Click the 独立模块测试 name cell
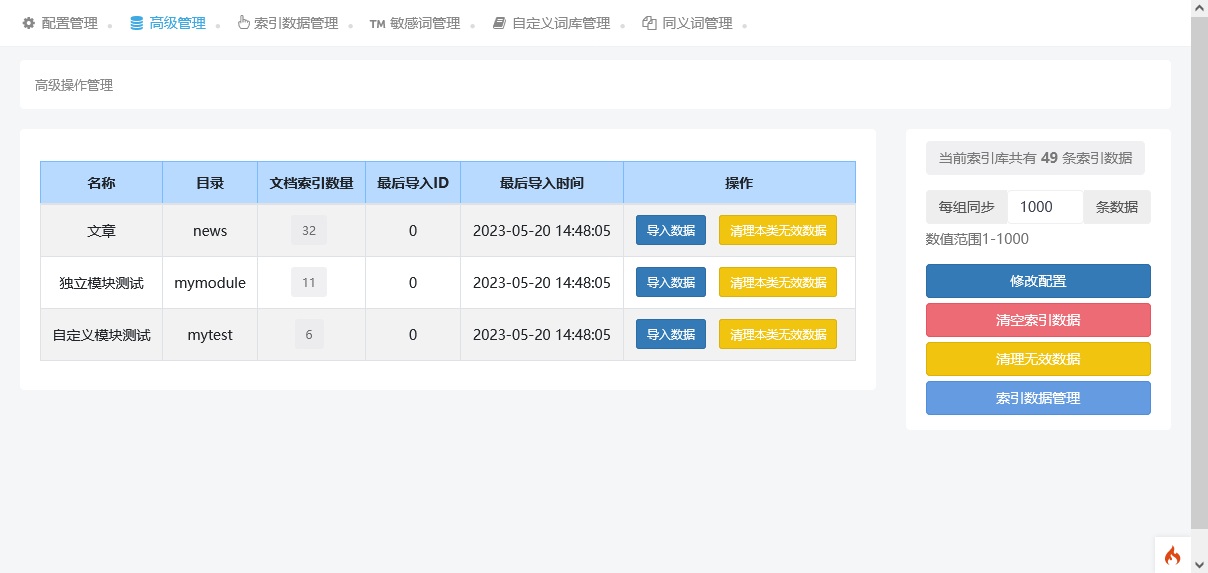The width and height of the screenshot is (1208, 573). [101, 282]
